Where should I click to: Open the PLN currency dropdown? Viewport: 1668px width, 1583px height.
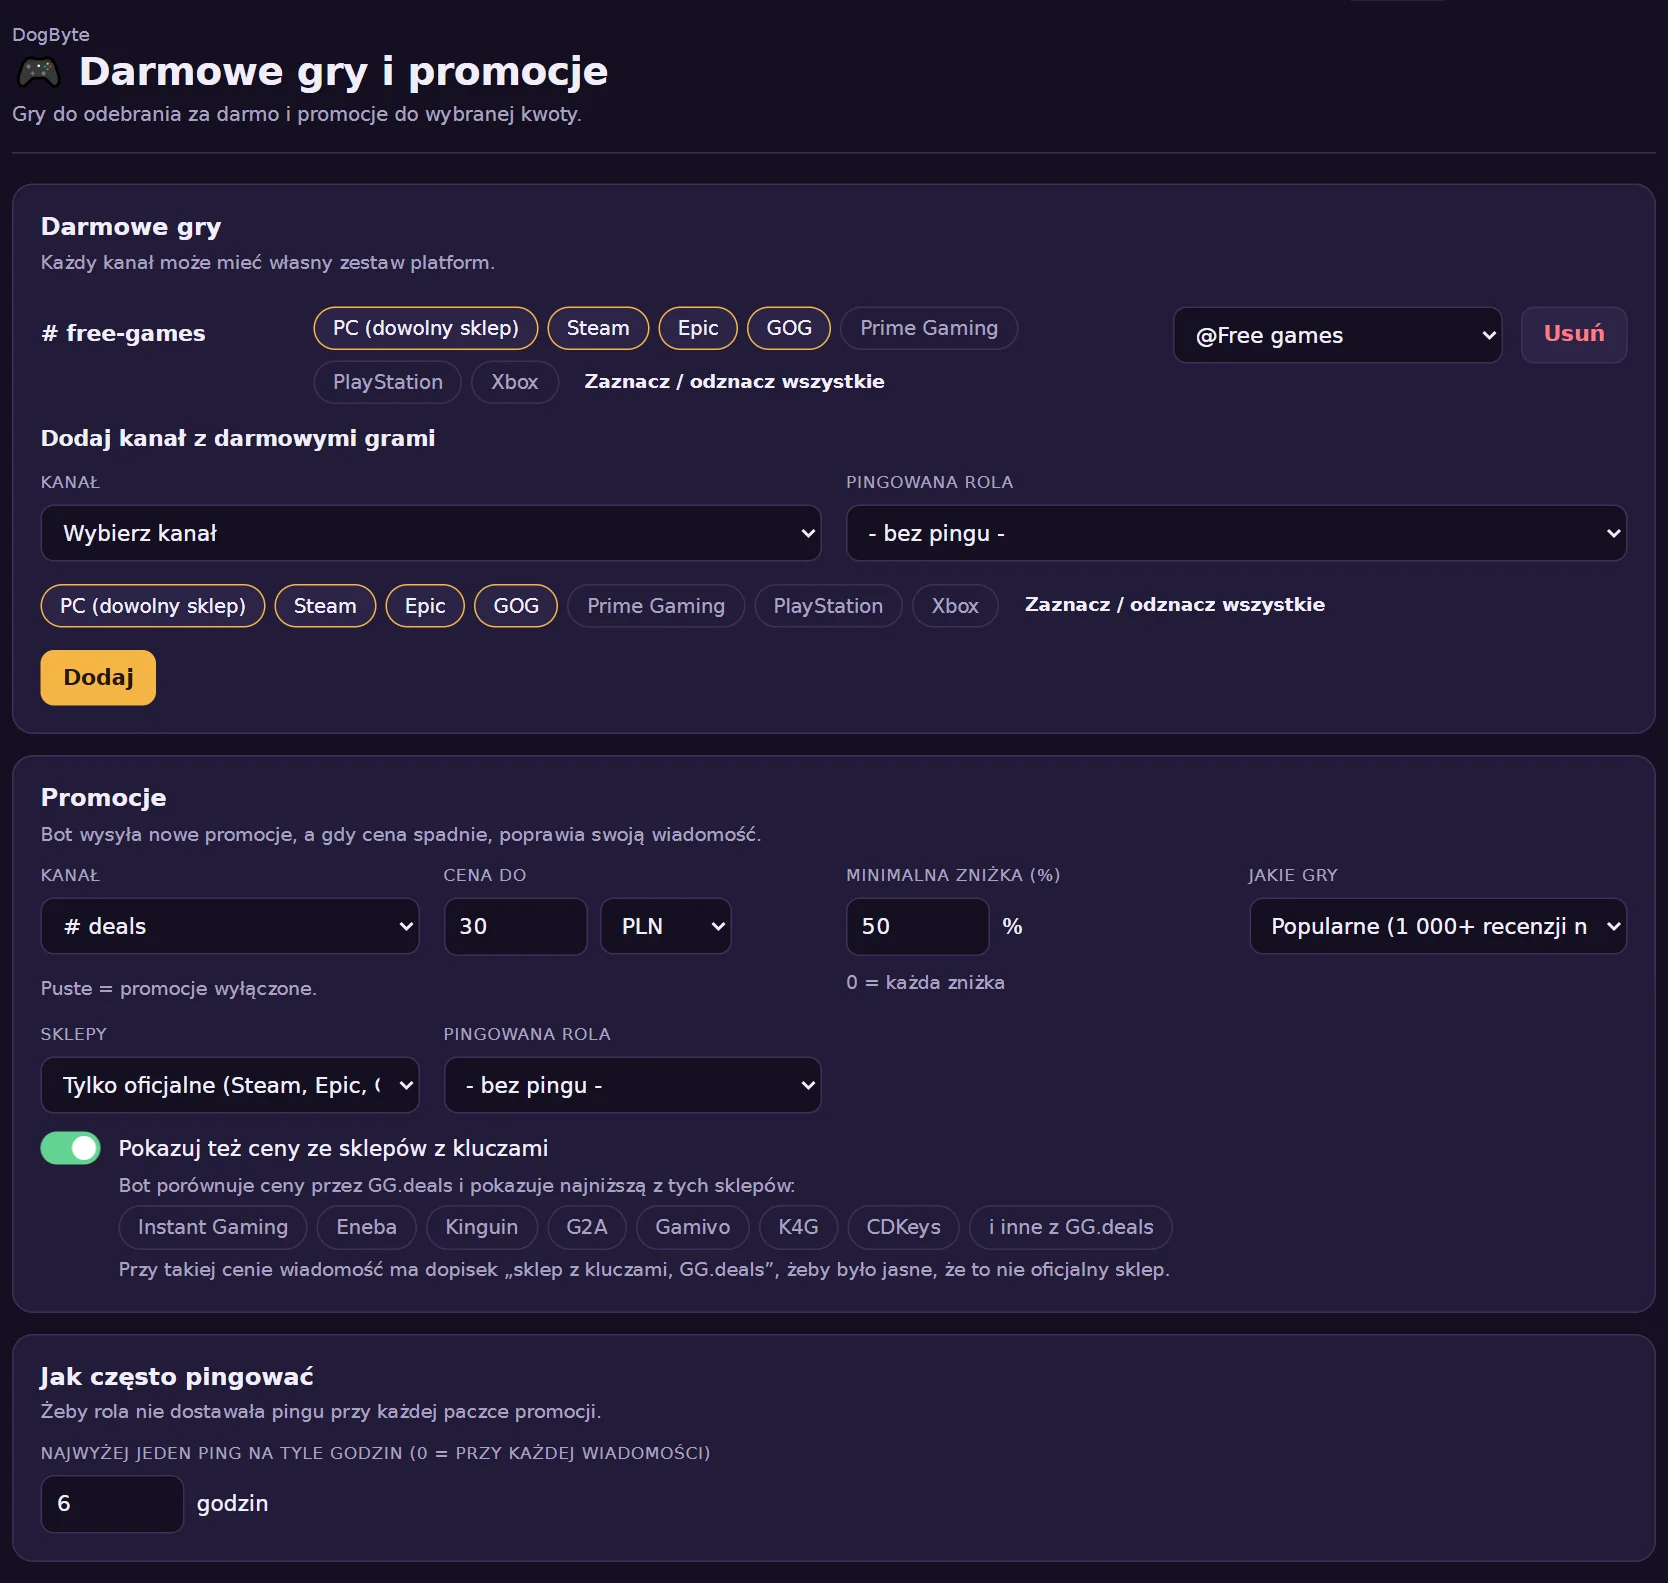coord(666,926)
